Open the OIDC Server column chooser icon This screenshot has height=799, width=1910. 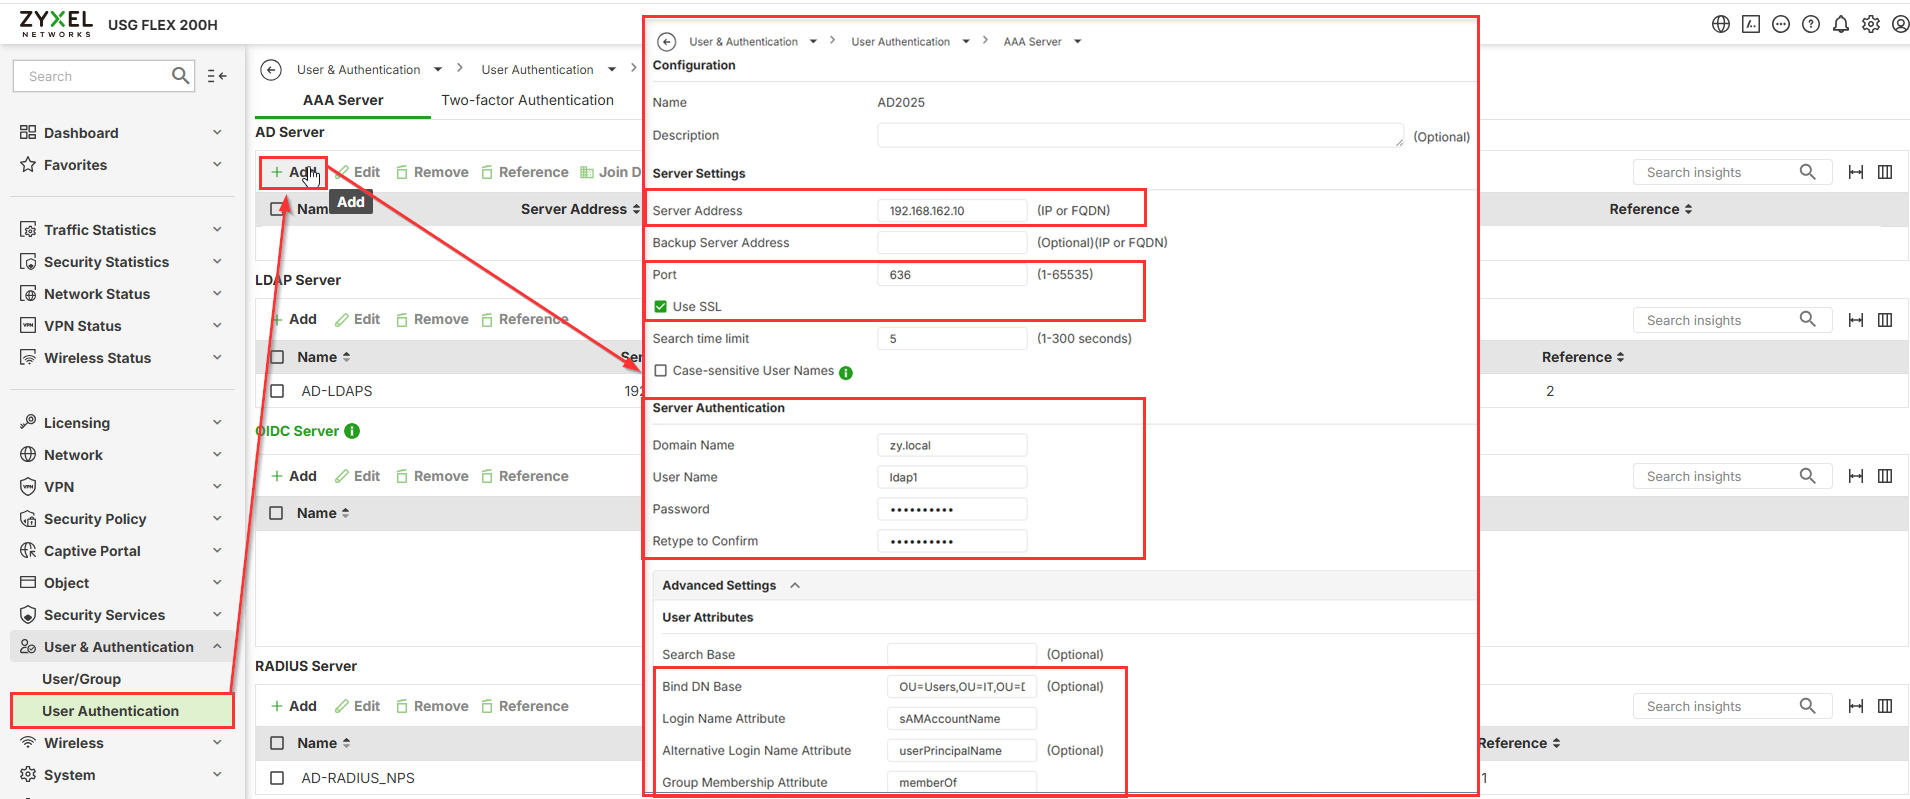(1885, 476)
